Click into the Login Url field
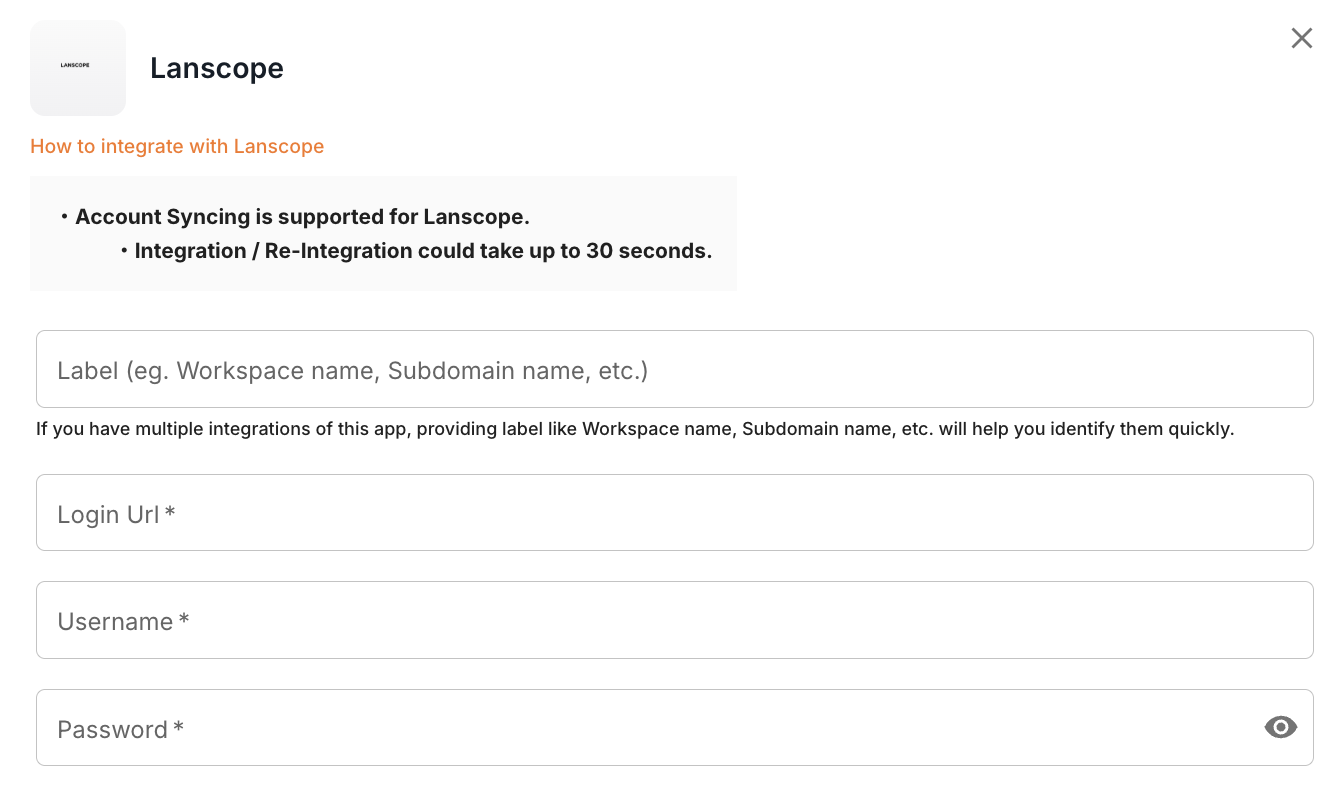The image size is (1342, 792). [674, 512]
